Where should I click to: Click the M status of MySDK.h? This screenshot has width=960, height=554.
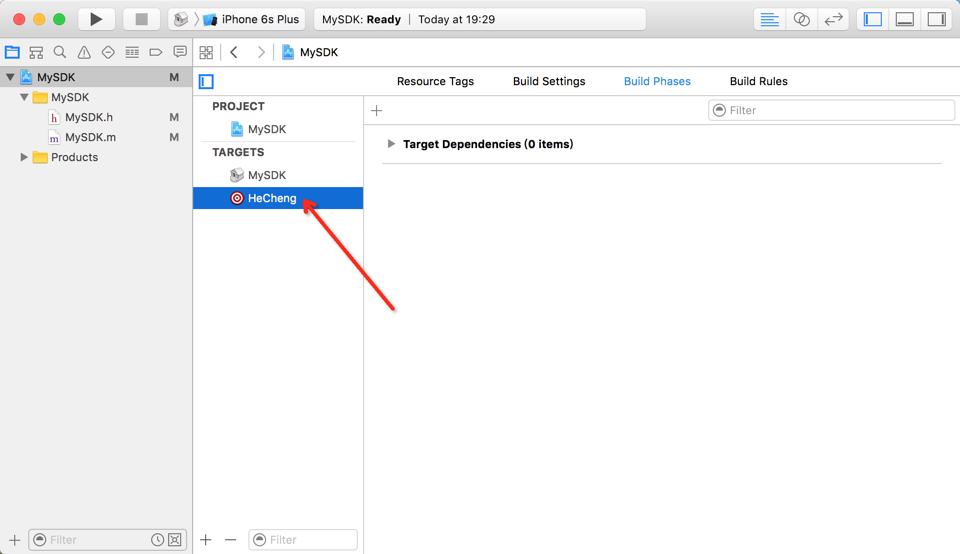pyautogui.click(x=174, y=118)
